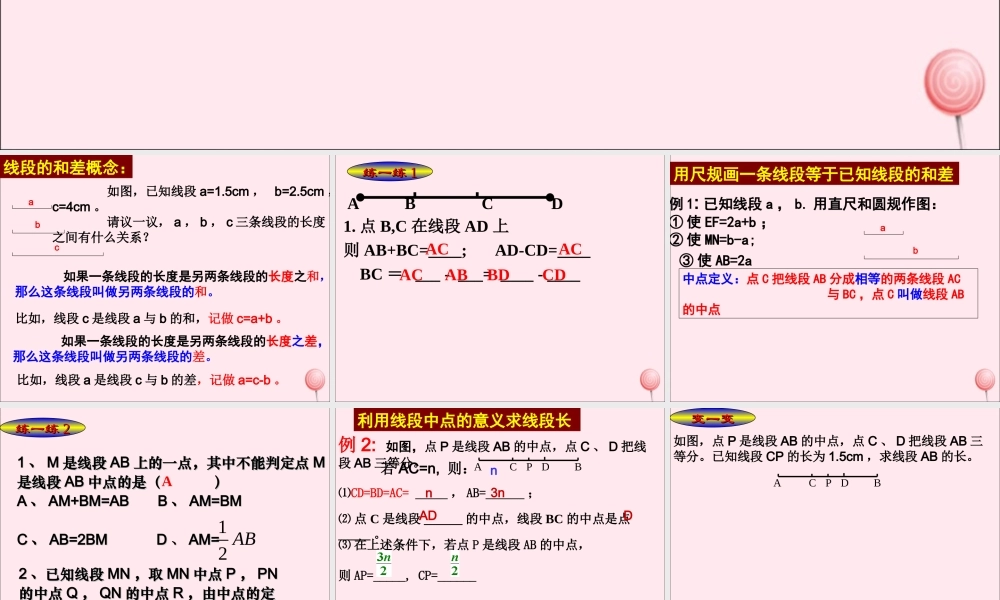The width and height of the screenshot is (1000, 600).
Task: Select A C P D B diagram in 变一变 slide
Action: 827,480
